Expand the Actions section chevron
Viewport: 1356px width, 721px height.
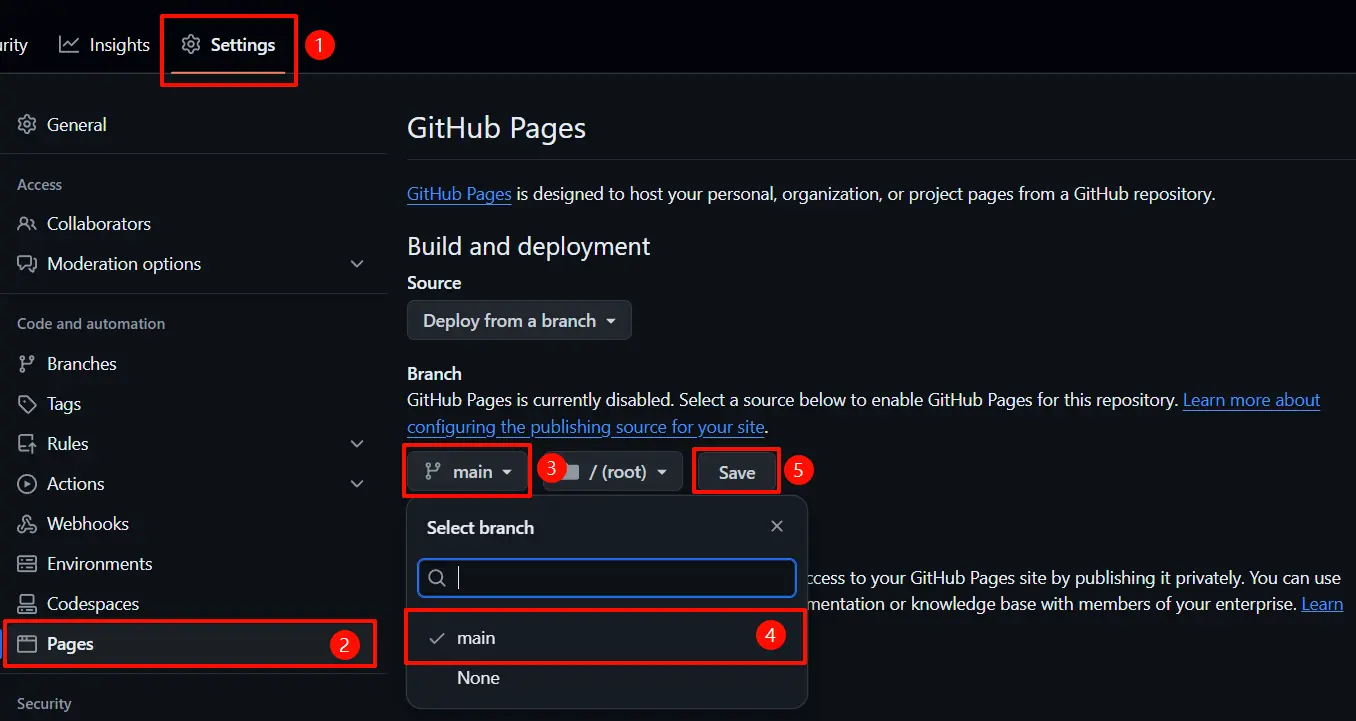click(357, 484)
